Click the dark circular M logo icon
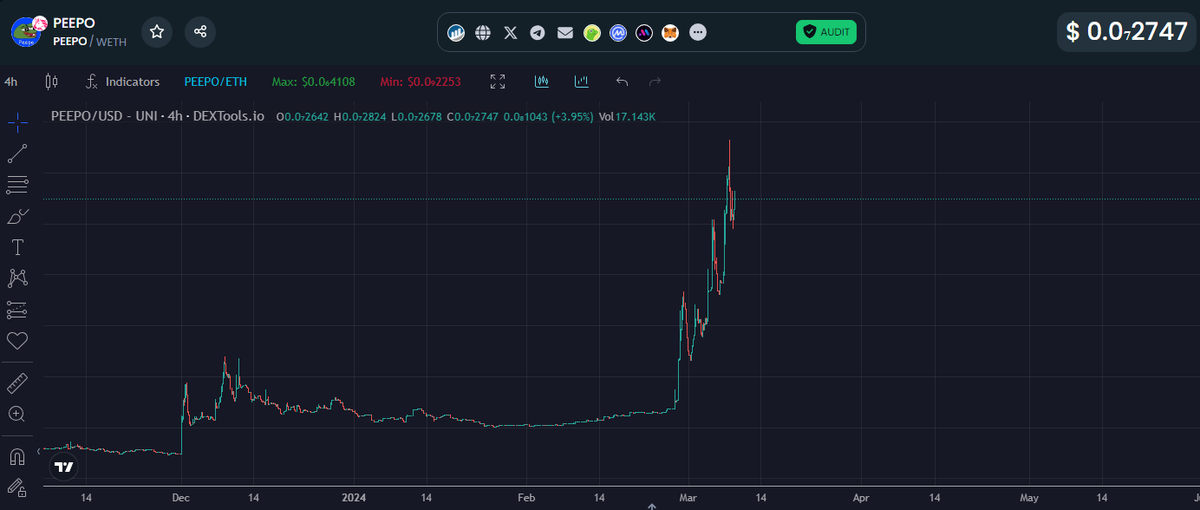1200x510 pixels. click(645, 32)
